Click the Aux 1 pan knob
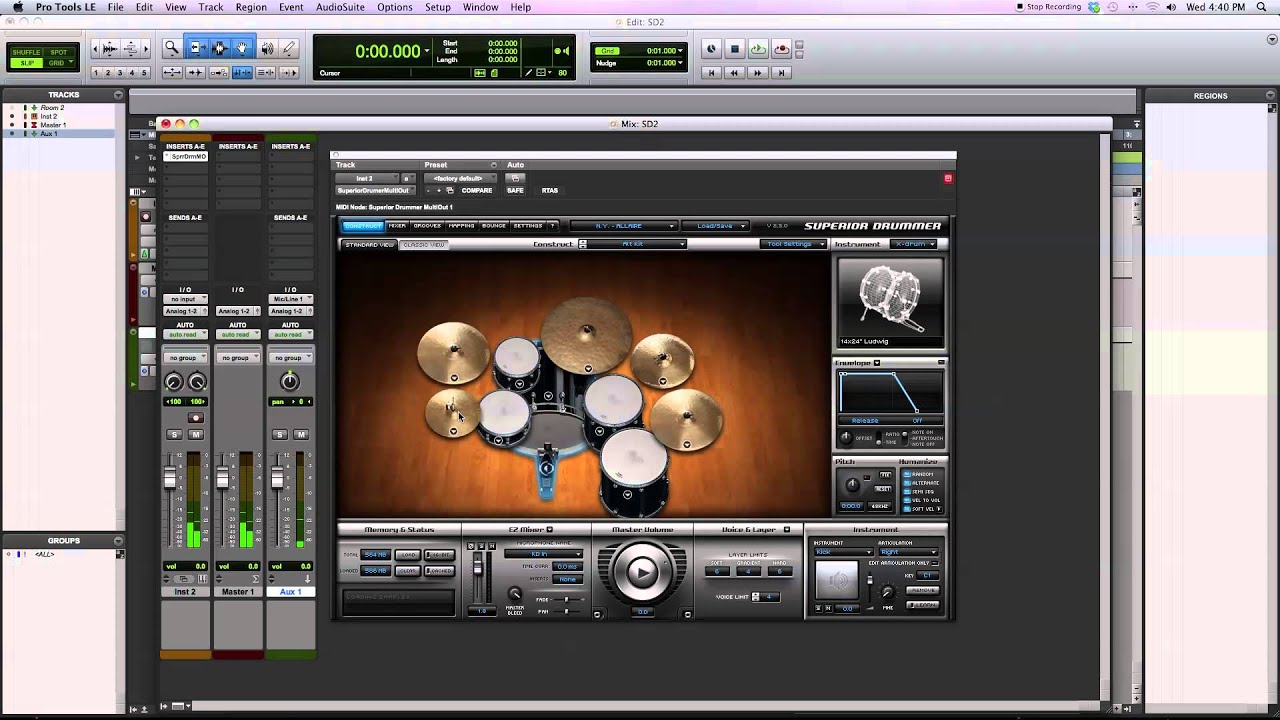 pos(290,381)
